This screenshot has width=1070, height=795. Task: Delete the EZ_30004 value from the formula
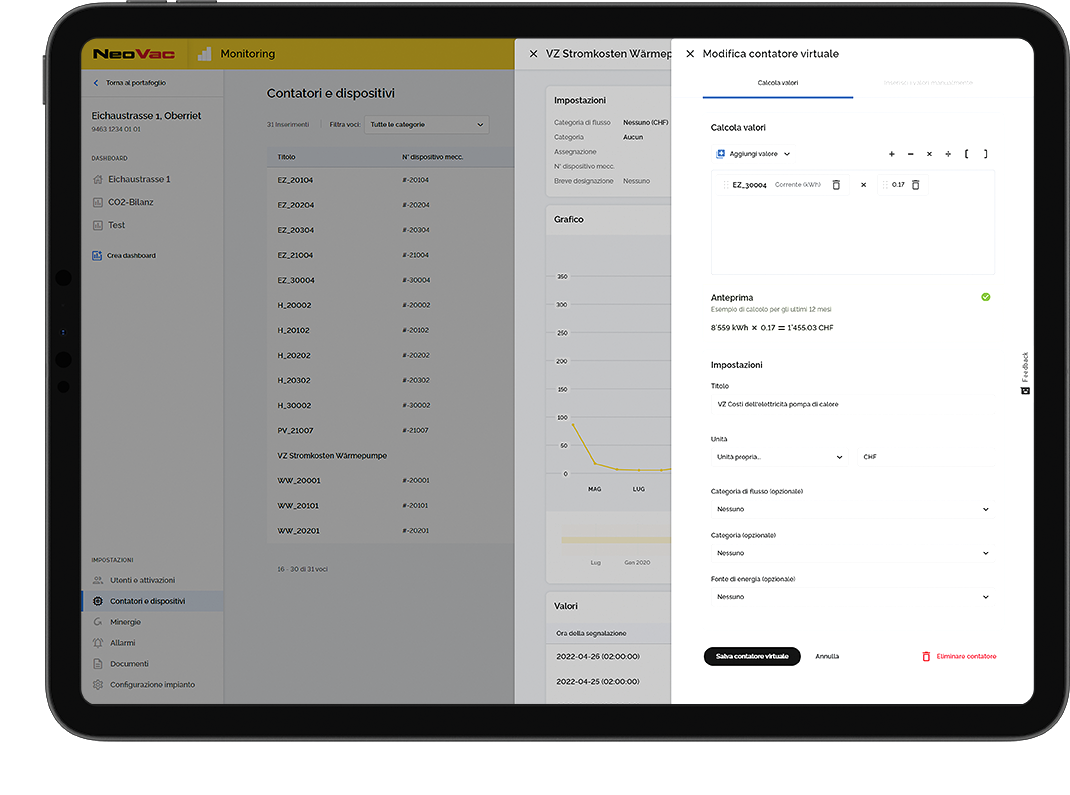(x=836, y=185)
